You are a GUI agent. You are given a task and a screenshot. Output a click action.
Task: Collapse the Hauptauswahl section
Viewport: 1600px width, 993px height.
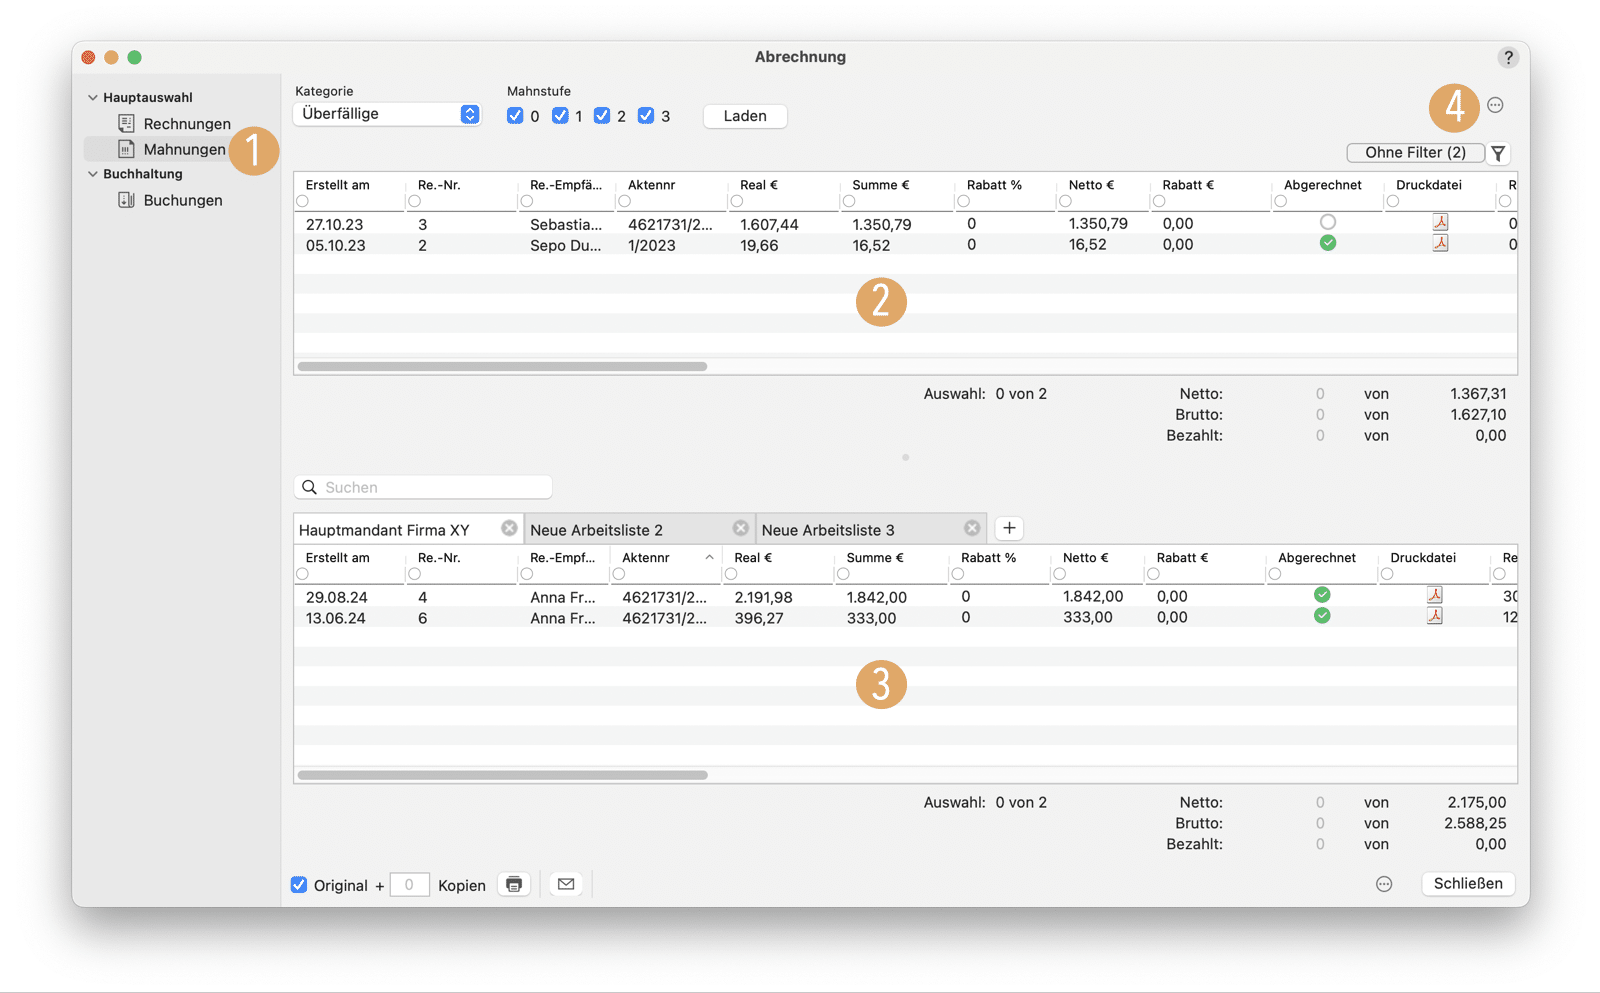(93, 97)
